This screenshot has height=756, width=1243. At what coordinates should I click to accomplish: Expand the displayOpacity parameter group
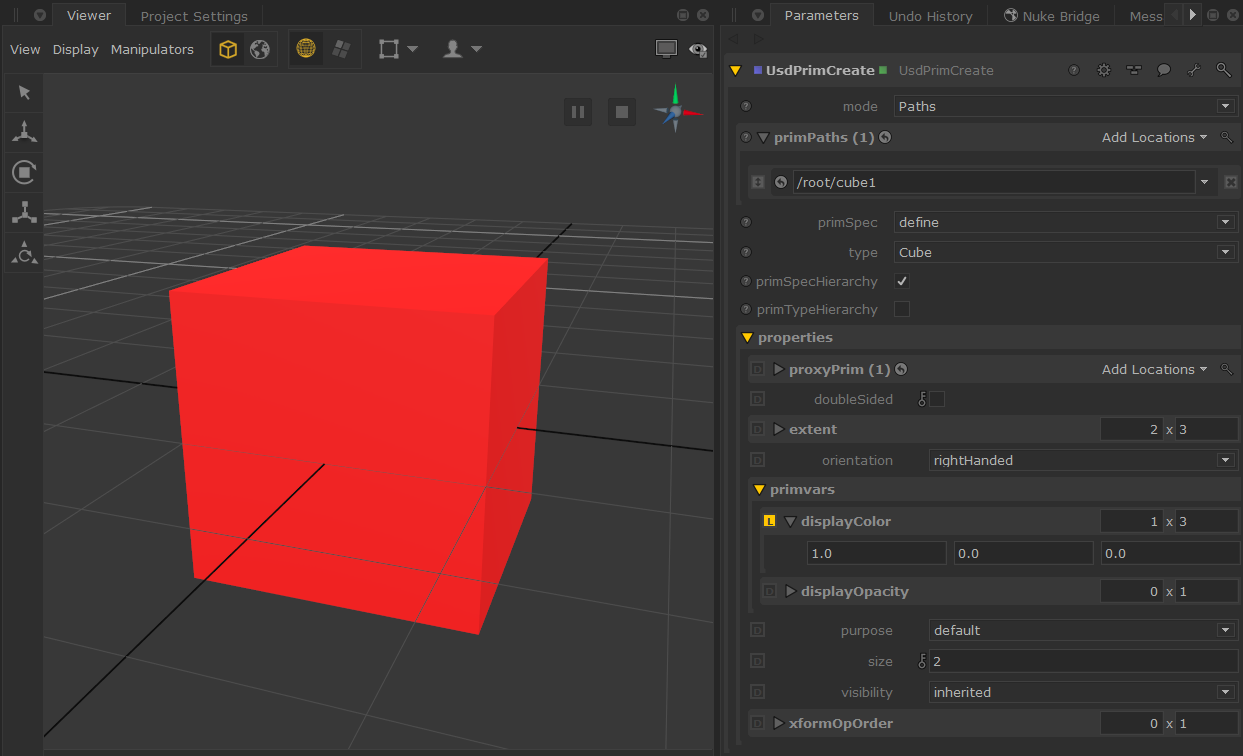point(791,592)
